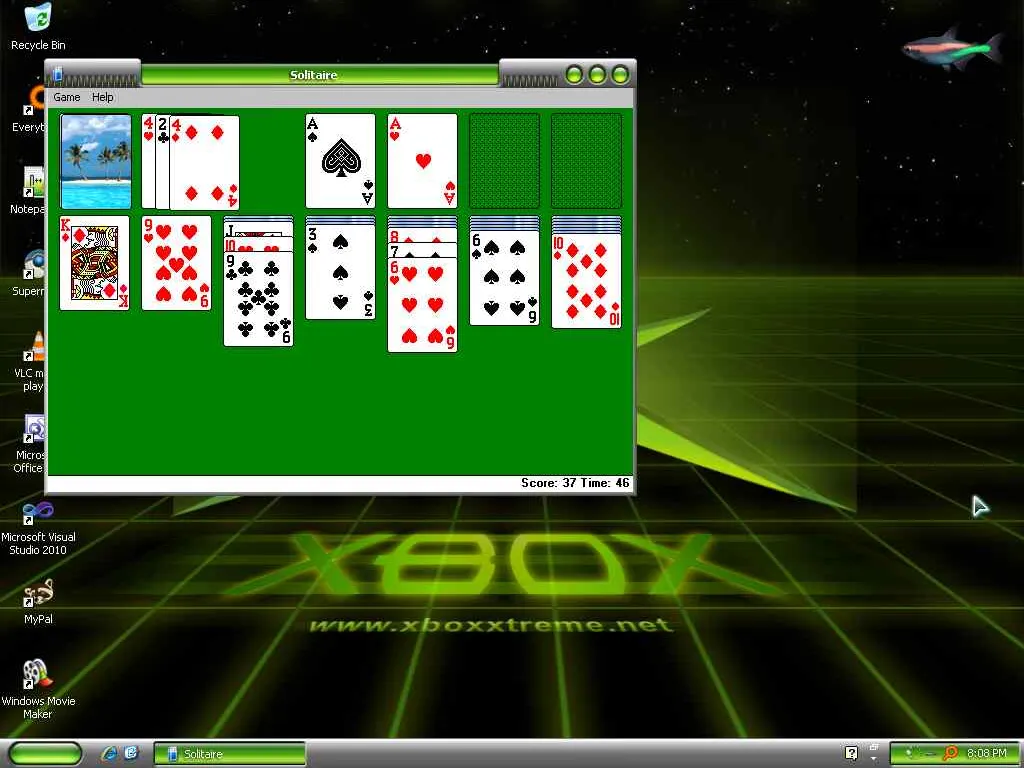Click the fish desktop gadget
This screenshot has height=768, width=1024.
[x=953, y=47]
